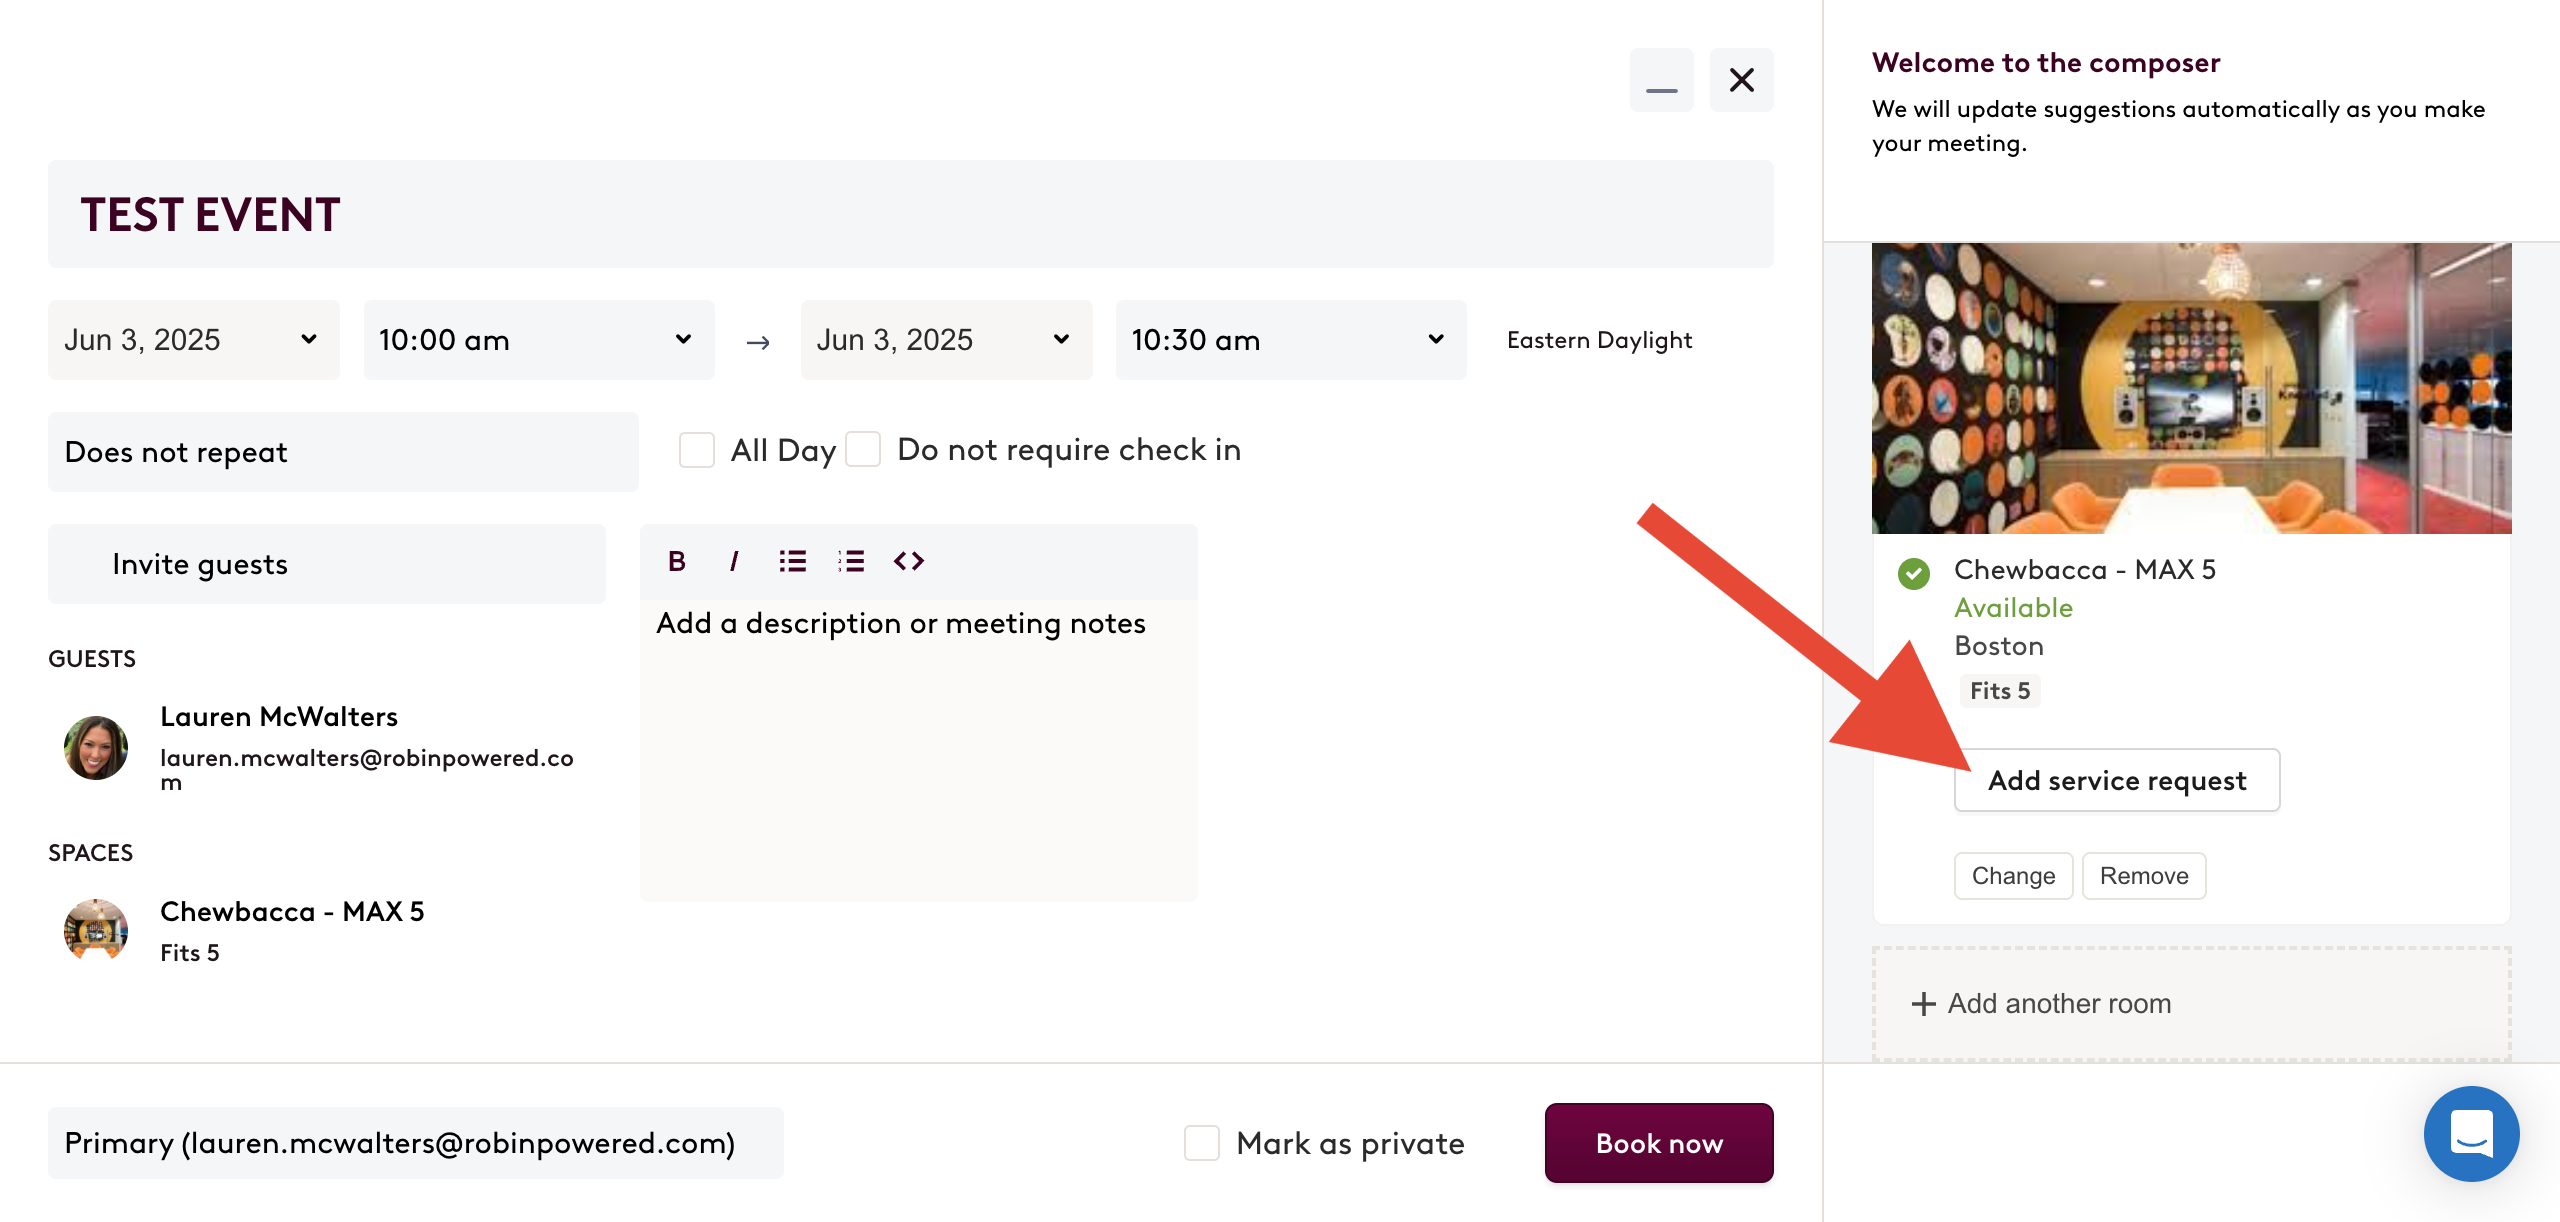Insert a code block
The height and width of the screenshot is (1222, 2560).
[x=909, y=562]
